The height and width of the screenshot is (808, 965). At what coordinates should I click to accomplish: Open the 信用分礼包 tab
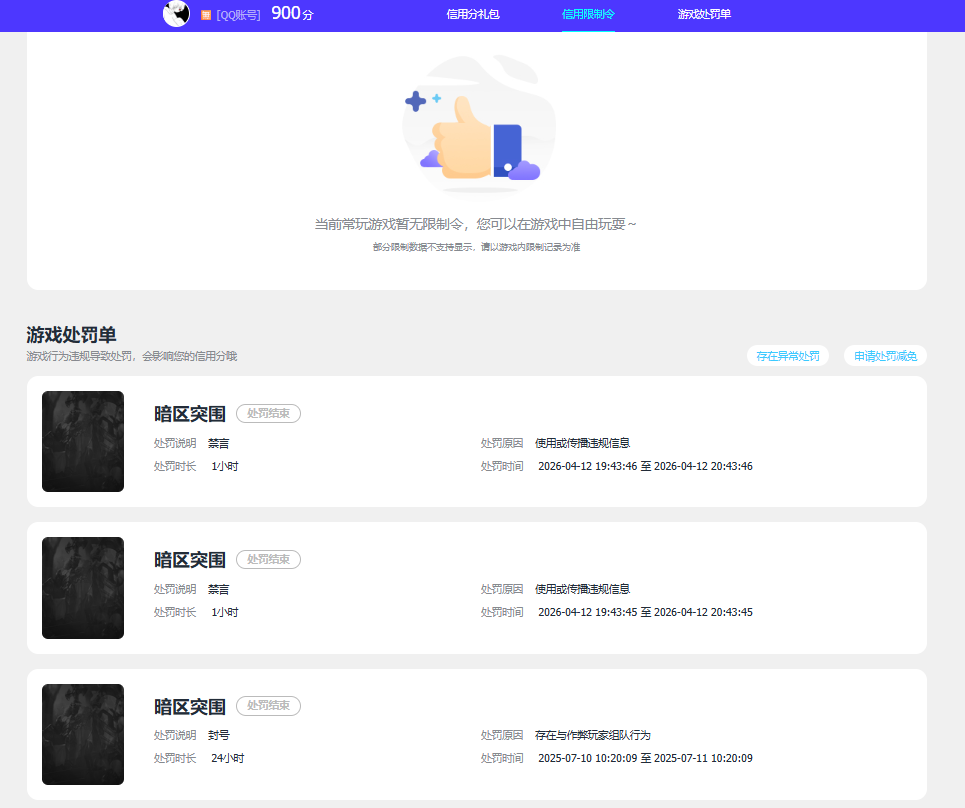472,15
